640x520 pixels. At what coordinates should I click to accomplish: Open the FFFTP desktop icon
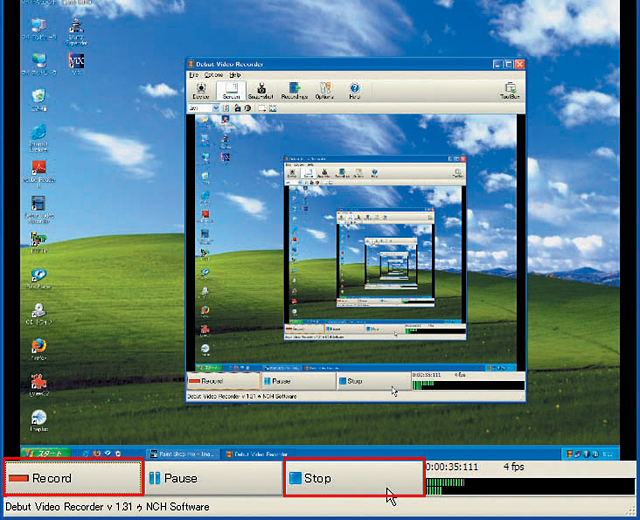tap(39, 242)
